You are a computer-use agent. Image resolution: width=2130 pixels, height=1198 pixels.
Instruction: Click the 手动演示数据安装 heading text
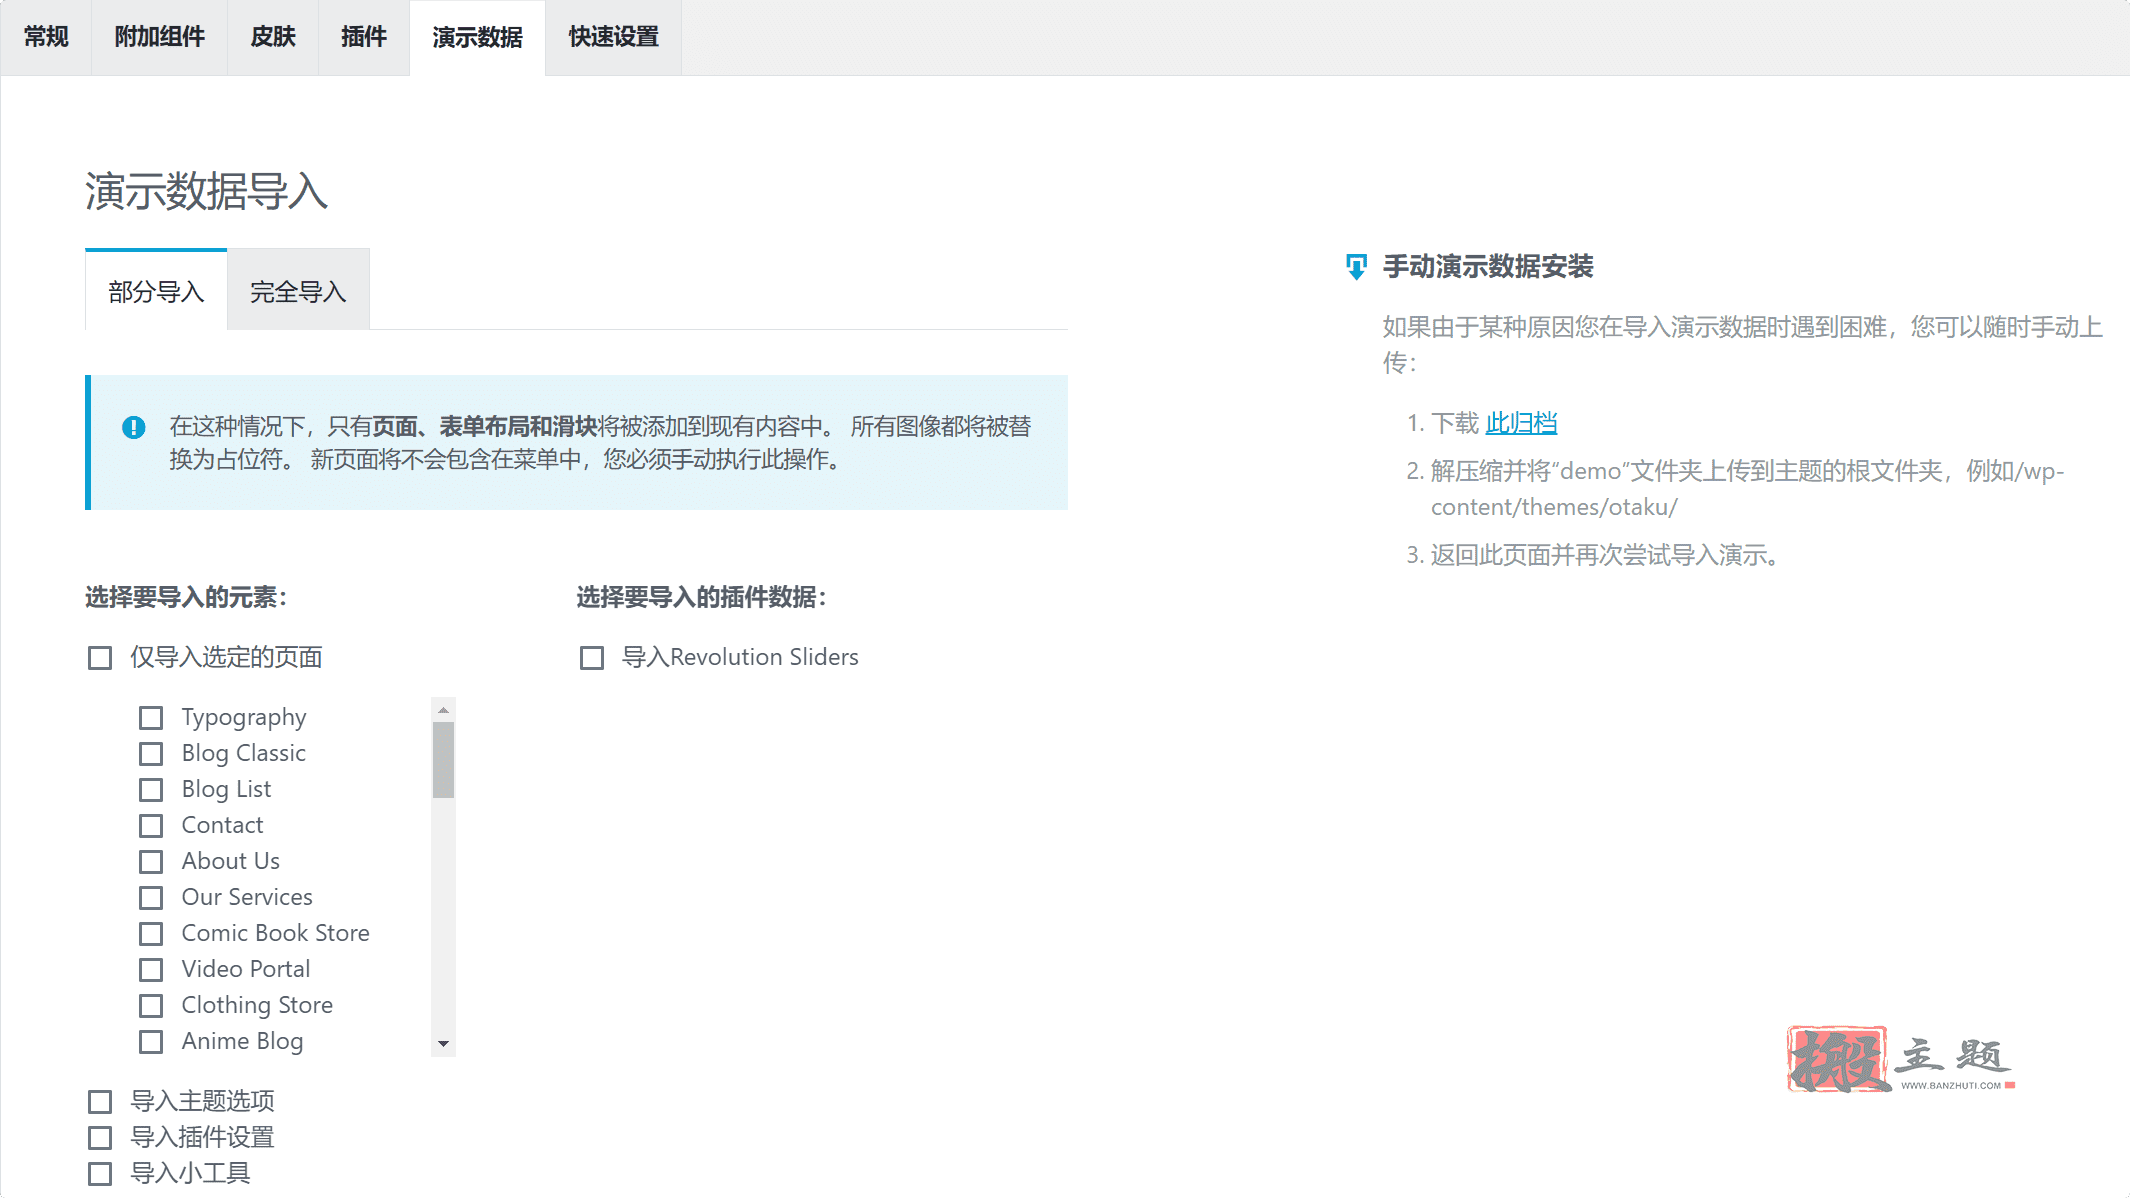pyautogui.click(x=1488, y=267)
